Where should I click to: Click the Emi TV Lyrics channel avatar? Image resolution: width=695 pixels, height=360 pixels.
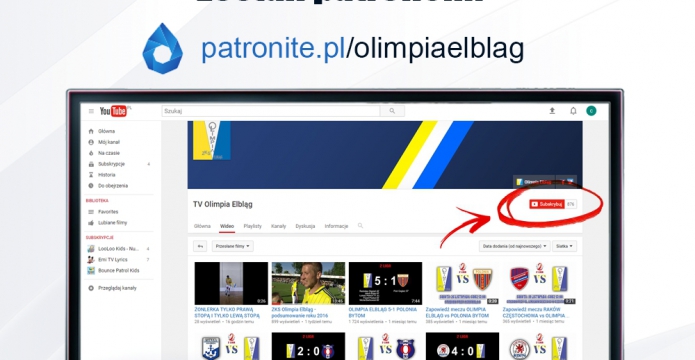click(91, 259)
